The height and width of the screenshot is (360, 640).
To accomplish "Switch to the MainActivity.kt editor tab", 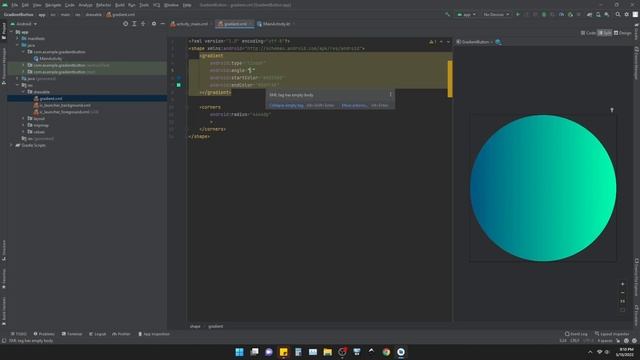I will (x=275, y=24).
